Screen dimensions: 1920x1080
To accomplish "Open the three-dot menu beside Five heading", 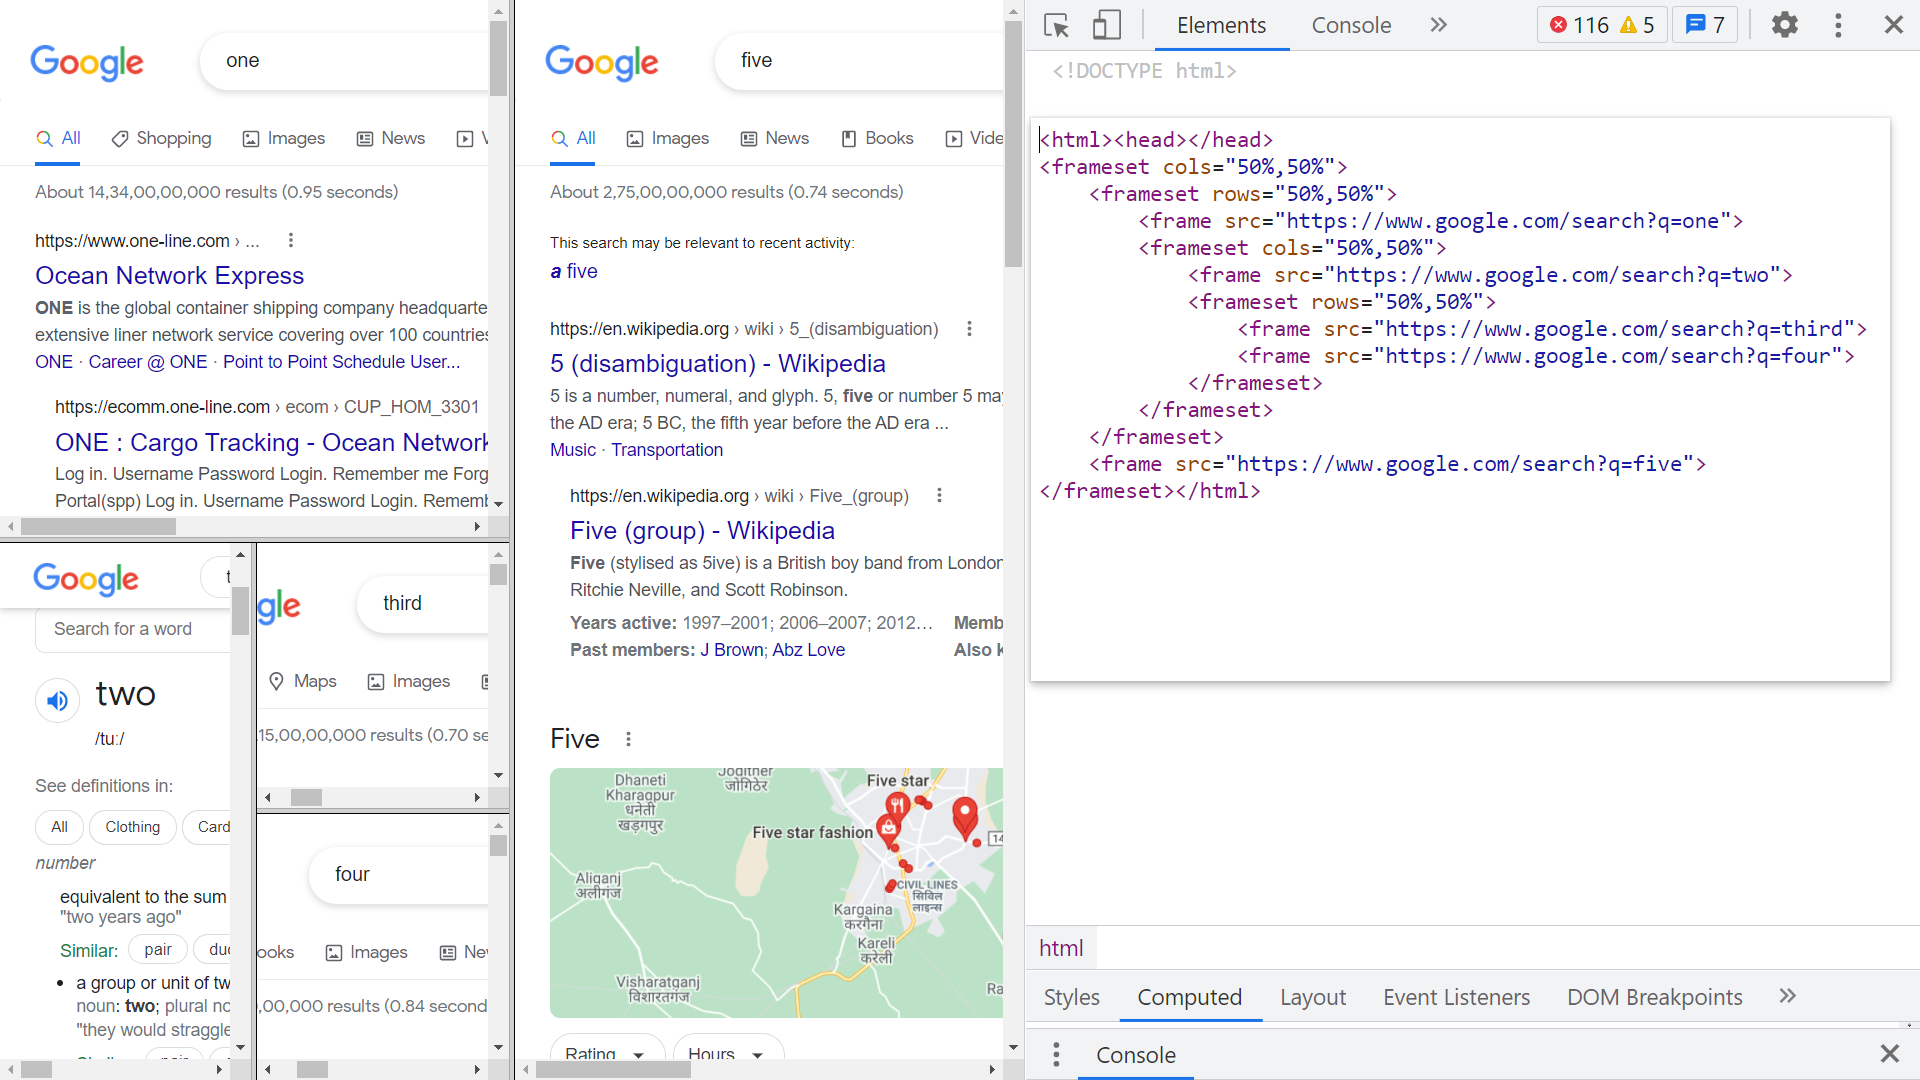I will [628, 739].
